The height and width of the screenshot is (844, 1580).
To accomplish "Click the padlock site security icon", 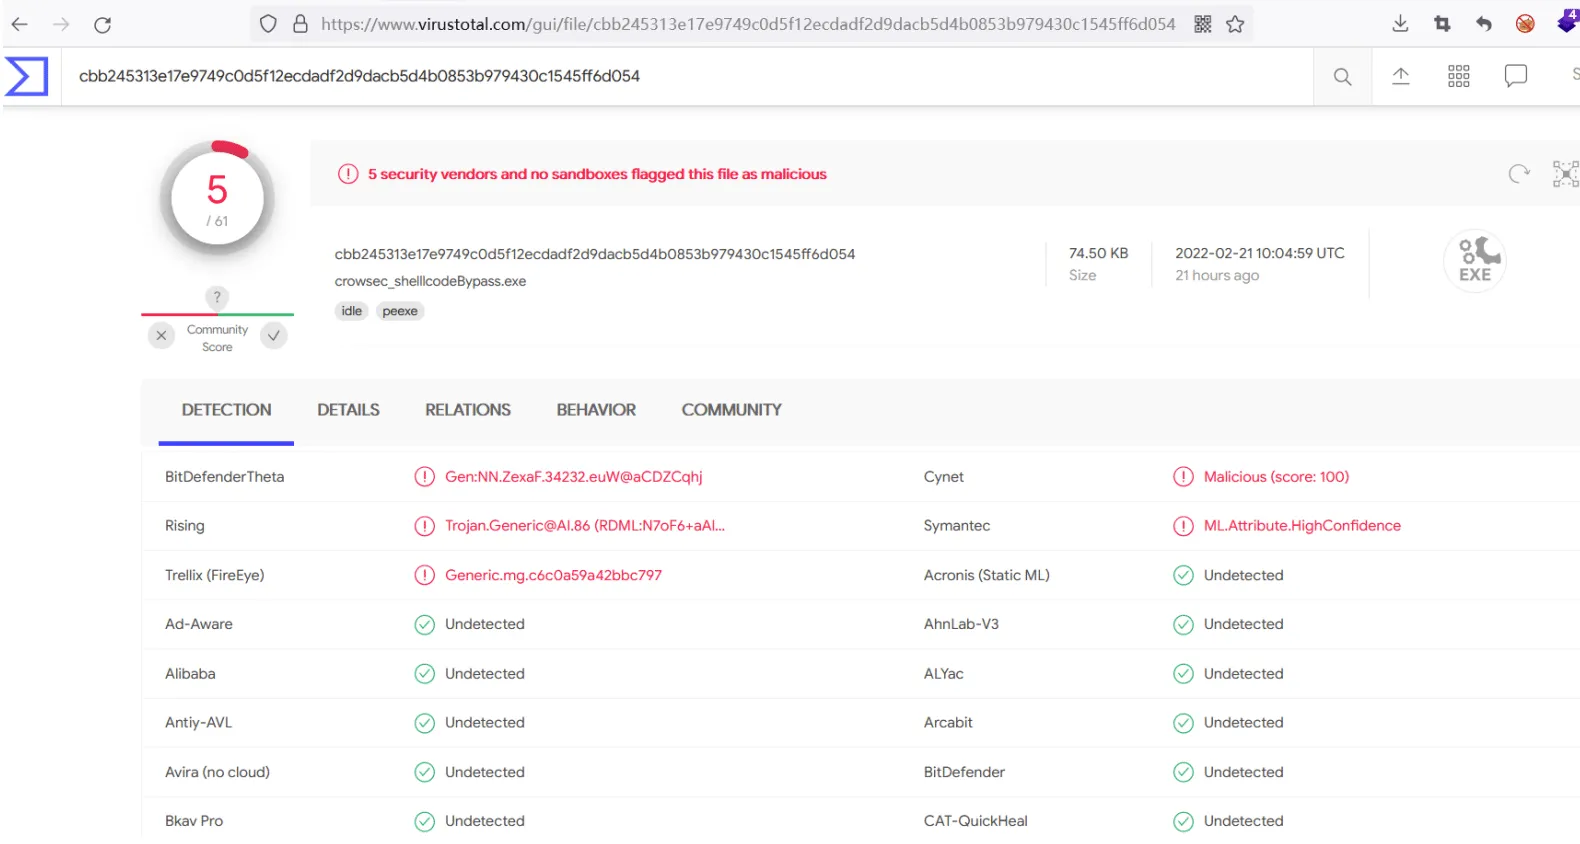I will (300, 24).
